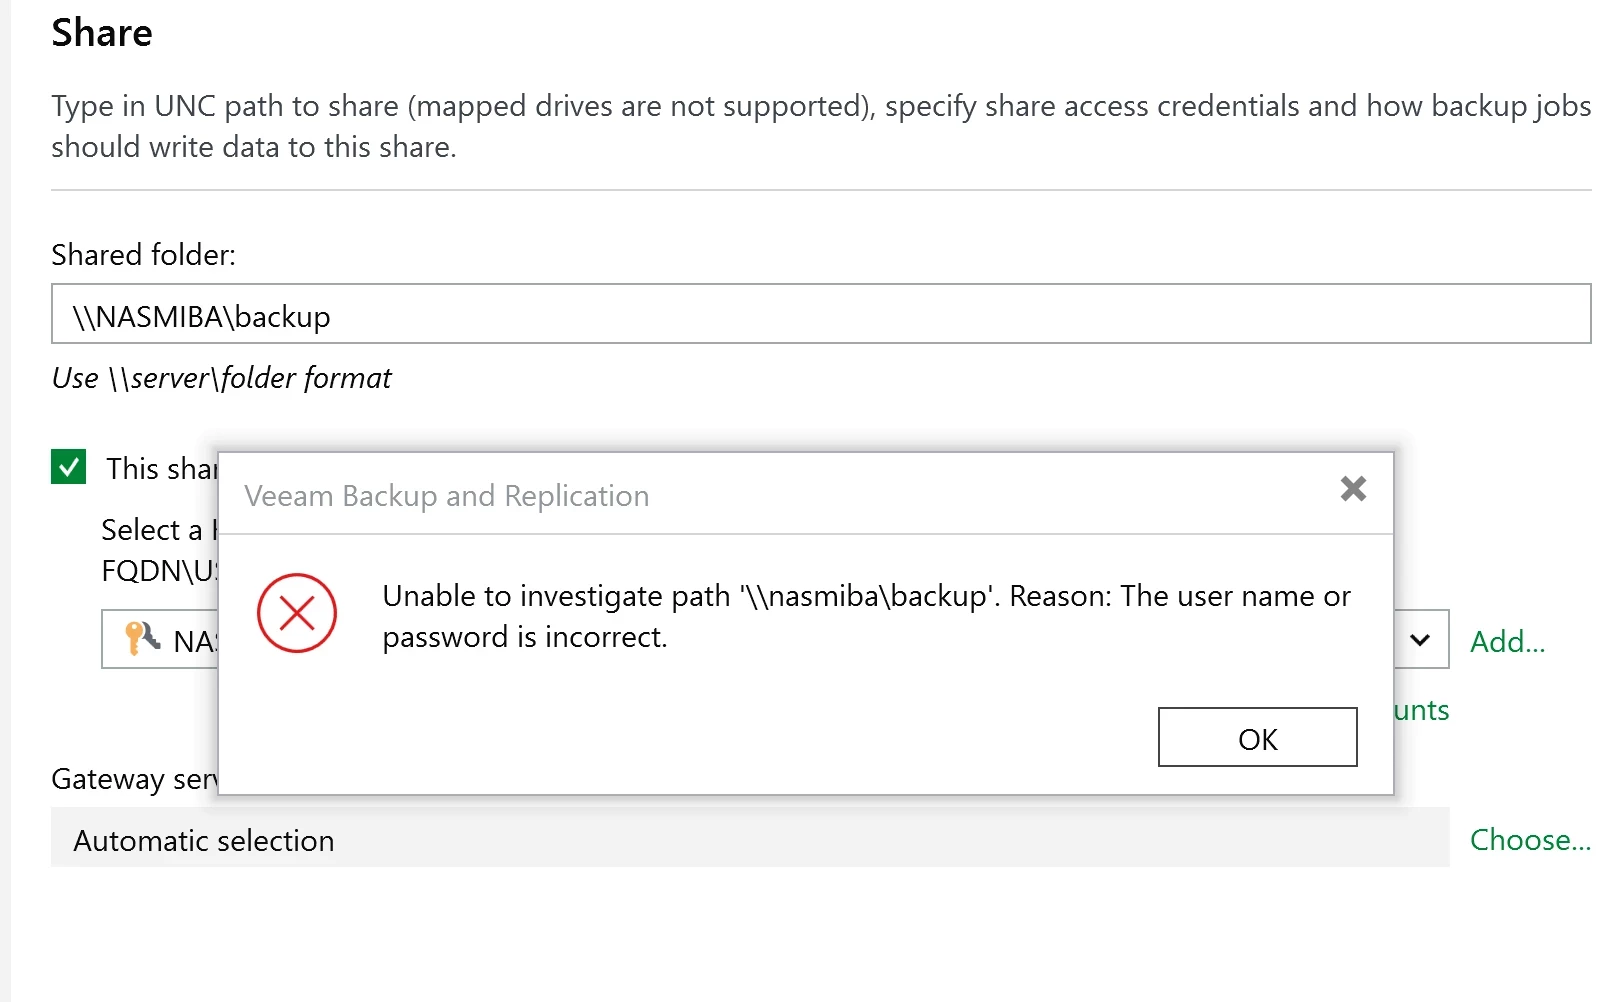The width and height of the screenshot is (1603, 1002).
Task: Close the Veeam error dialog with X
Action: tap(1353, 489)
